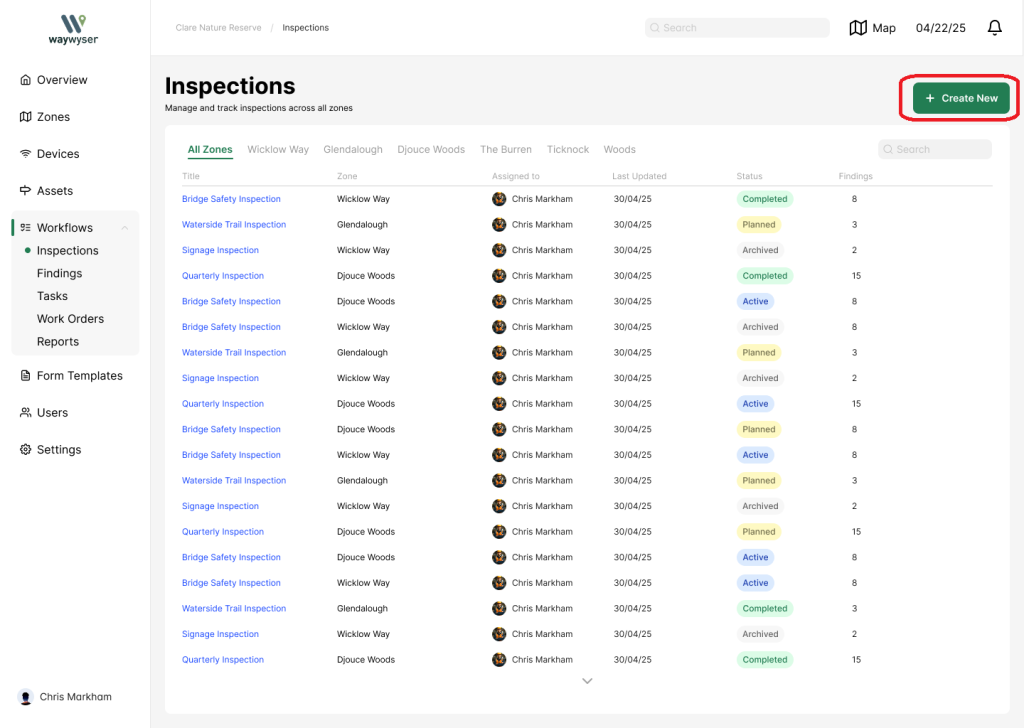Click the Zones map icon in sidebar

click(26, 117)
